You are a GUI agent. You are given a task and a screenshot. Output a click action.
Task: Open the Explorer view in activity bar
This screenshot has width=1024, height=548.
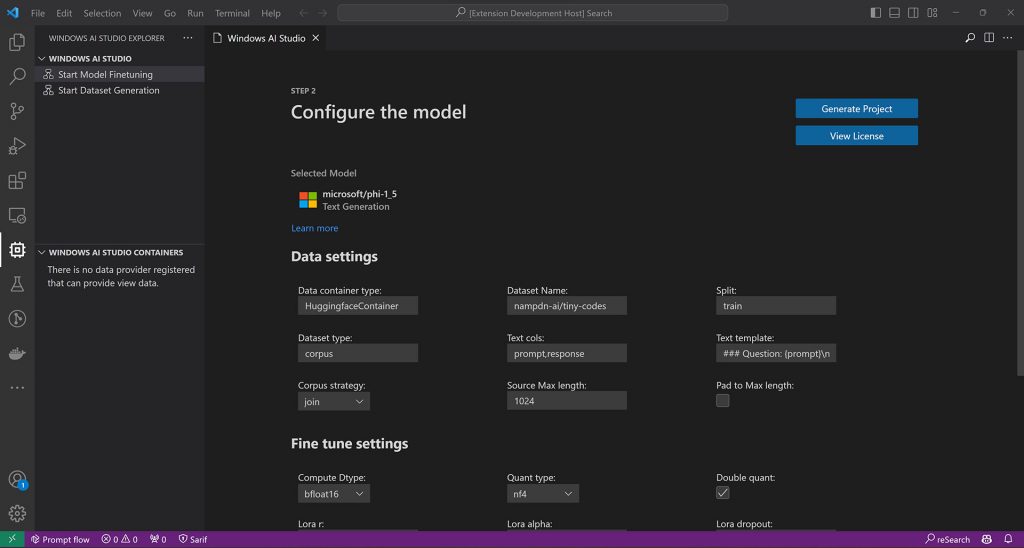click(17, 42)
